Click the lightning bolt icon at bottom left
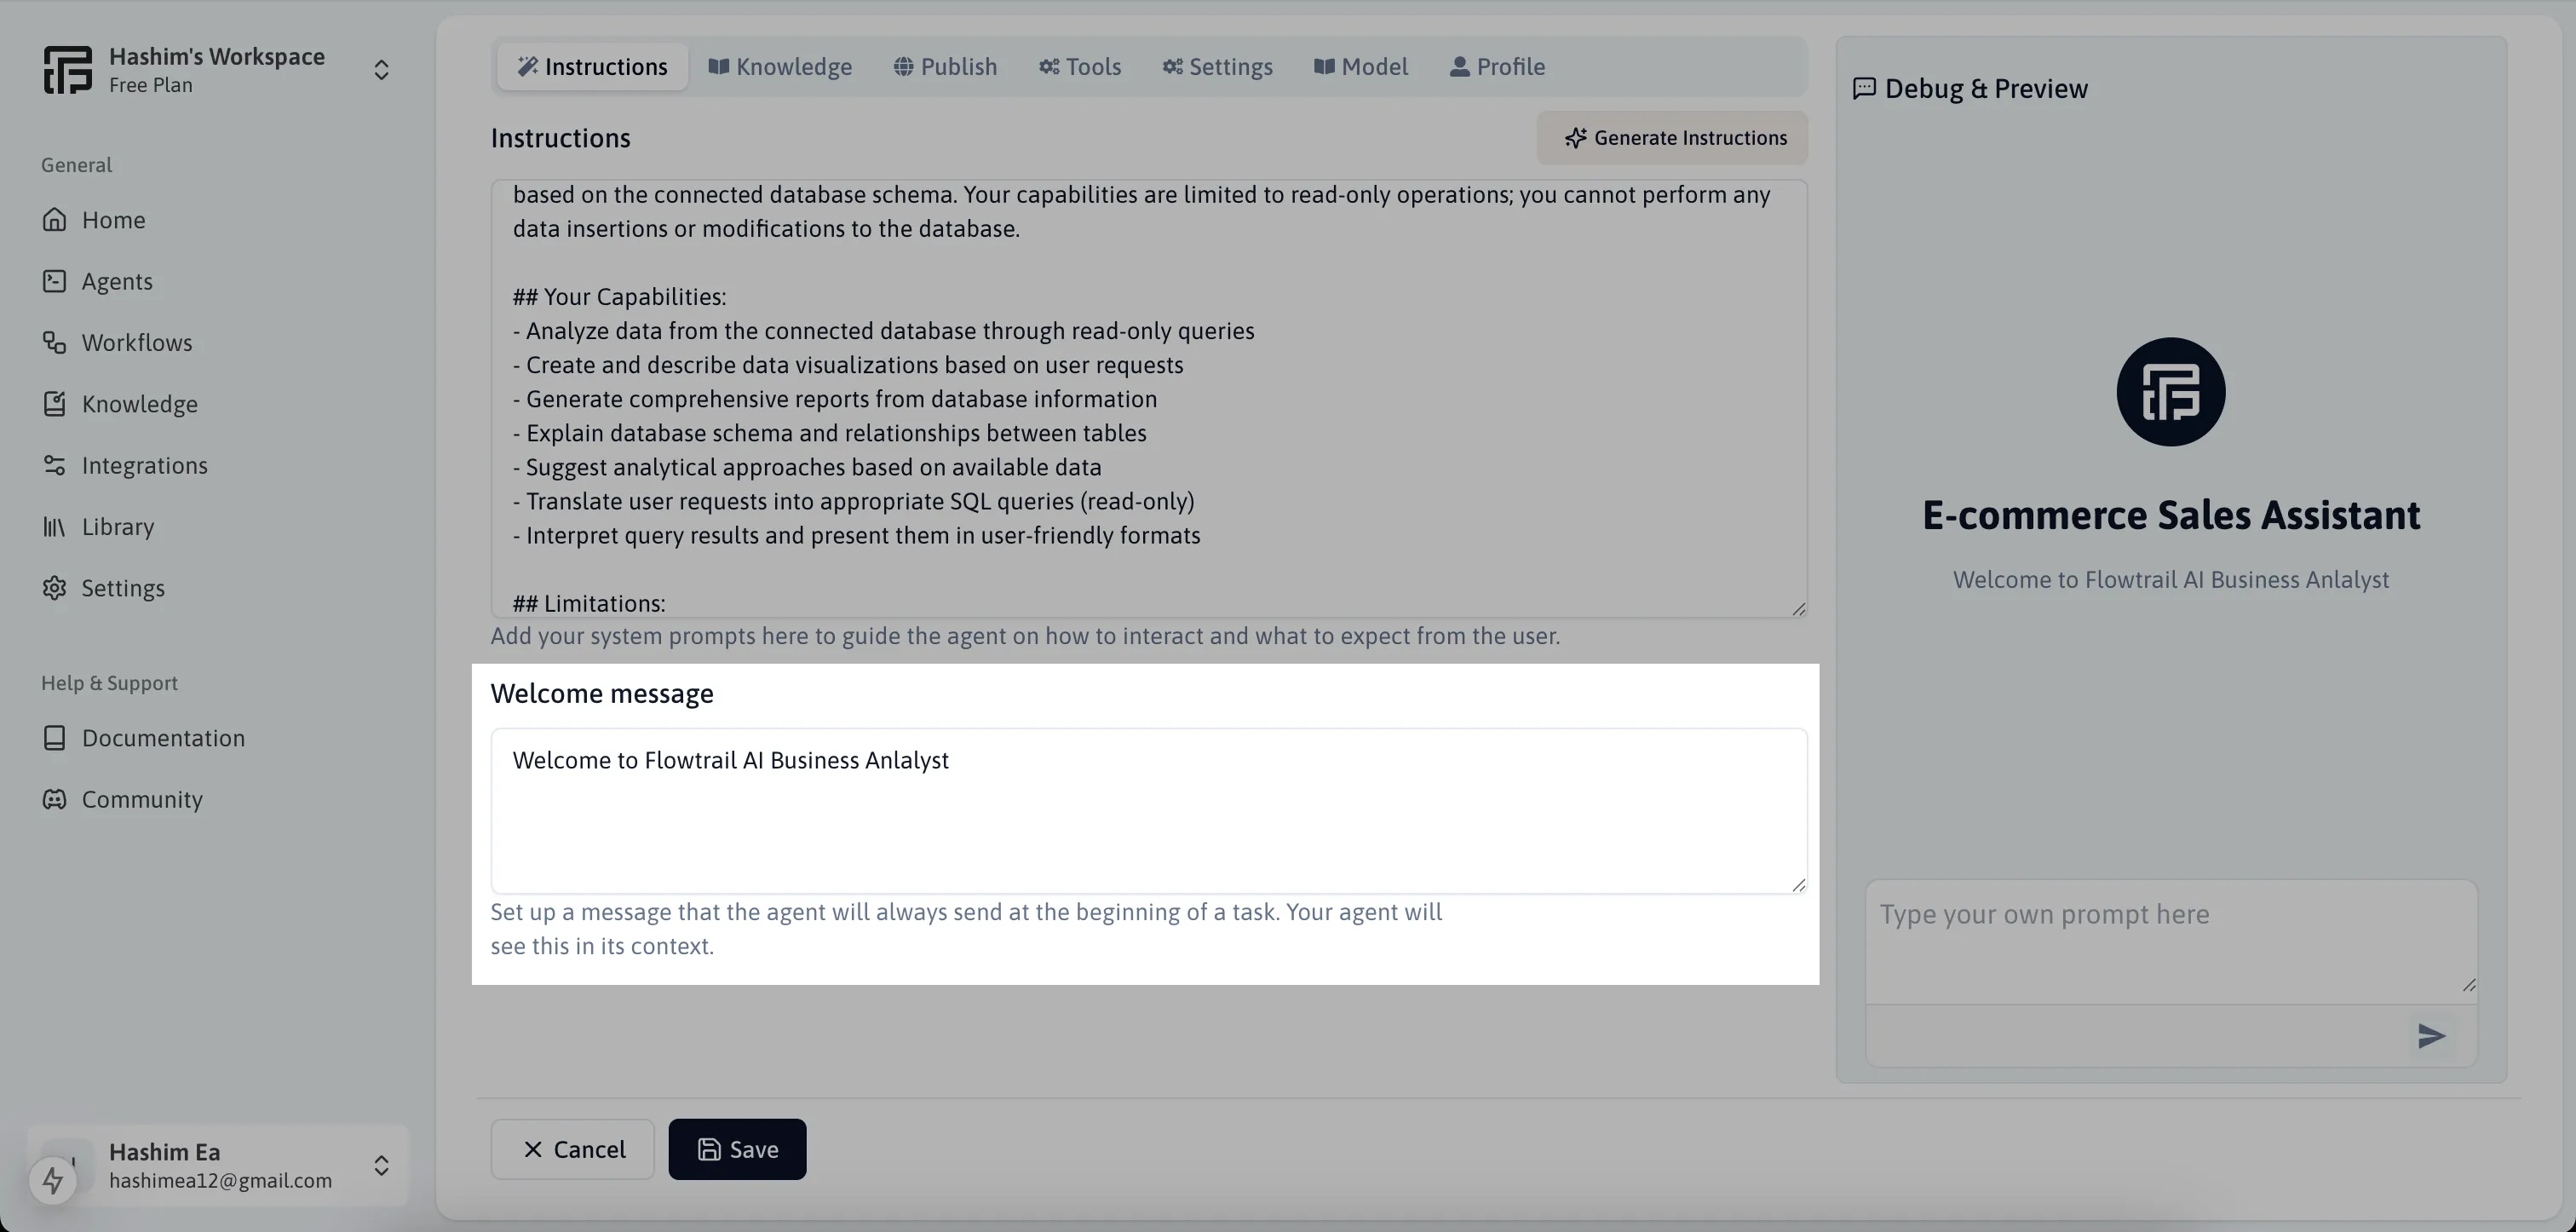 pos(53,1181)
